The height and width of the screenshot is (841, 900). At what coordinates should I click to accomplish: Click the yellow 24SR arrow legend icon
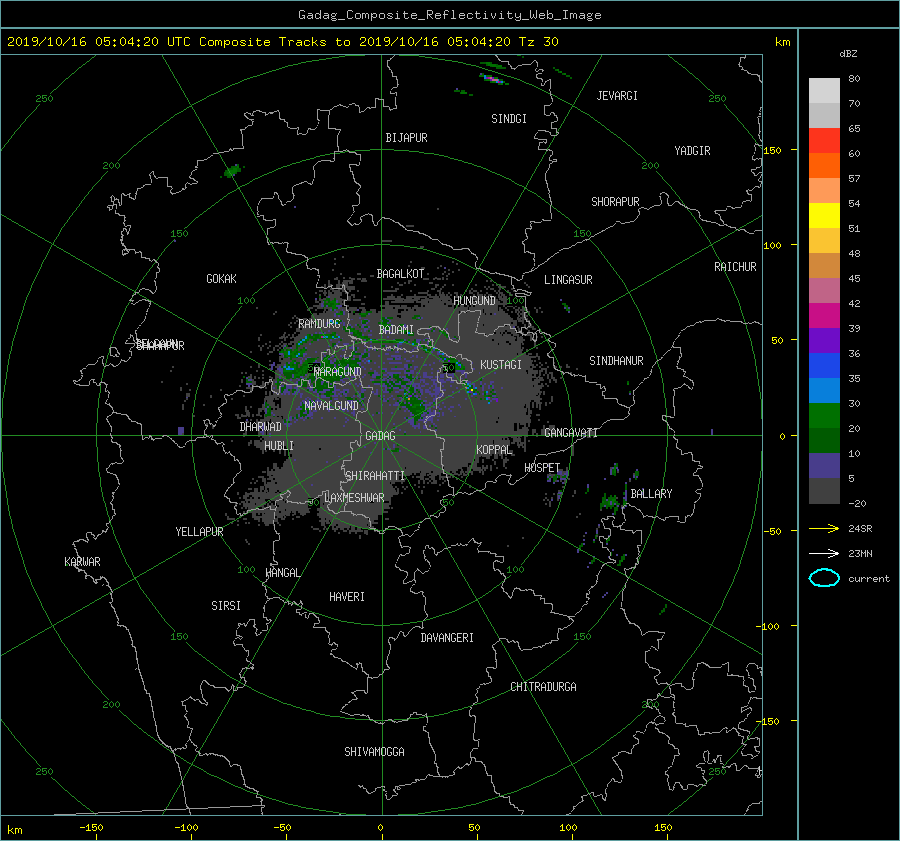[824, 528]
